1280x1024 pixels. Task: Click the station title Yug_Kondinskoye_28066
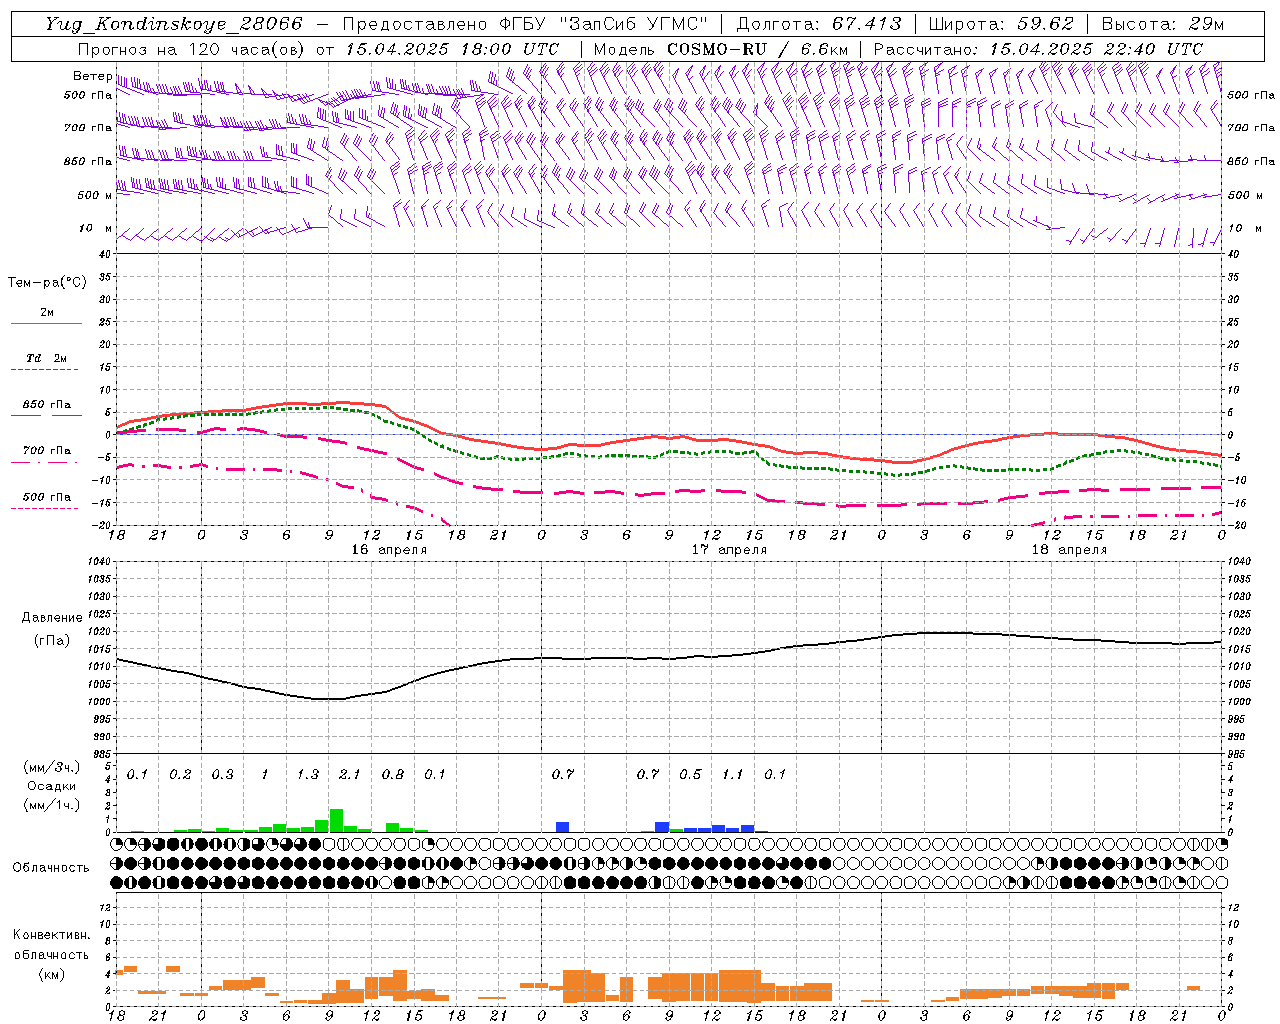tap(173, 24)
